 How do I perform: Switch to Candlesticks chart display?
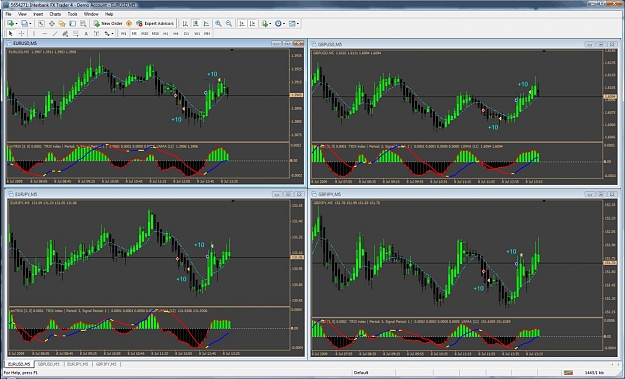click(x=196, y=24)
